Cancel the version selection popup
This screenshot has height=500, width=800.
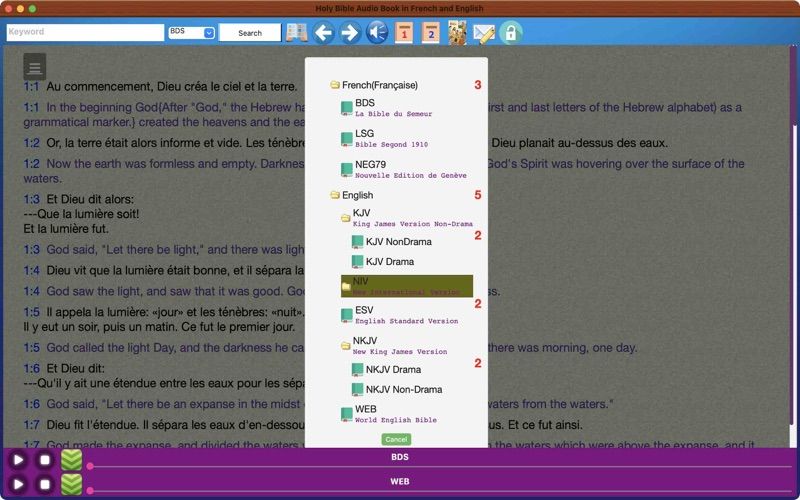396,439
